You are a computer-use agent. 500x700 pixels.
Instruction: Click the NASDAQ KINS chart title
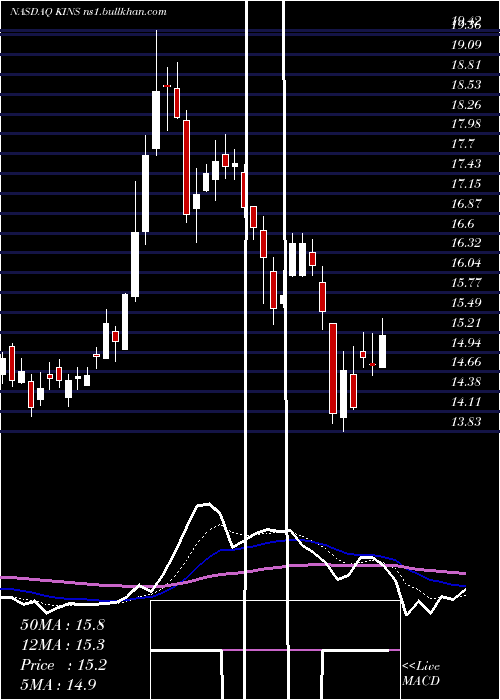click(x=88, y=12)
